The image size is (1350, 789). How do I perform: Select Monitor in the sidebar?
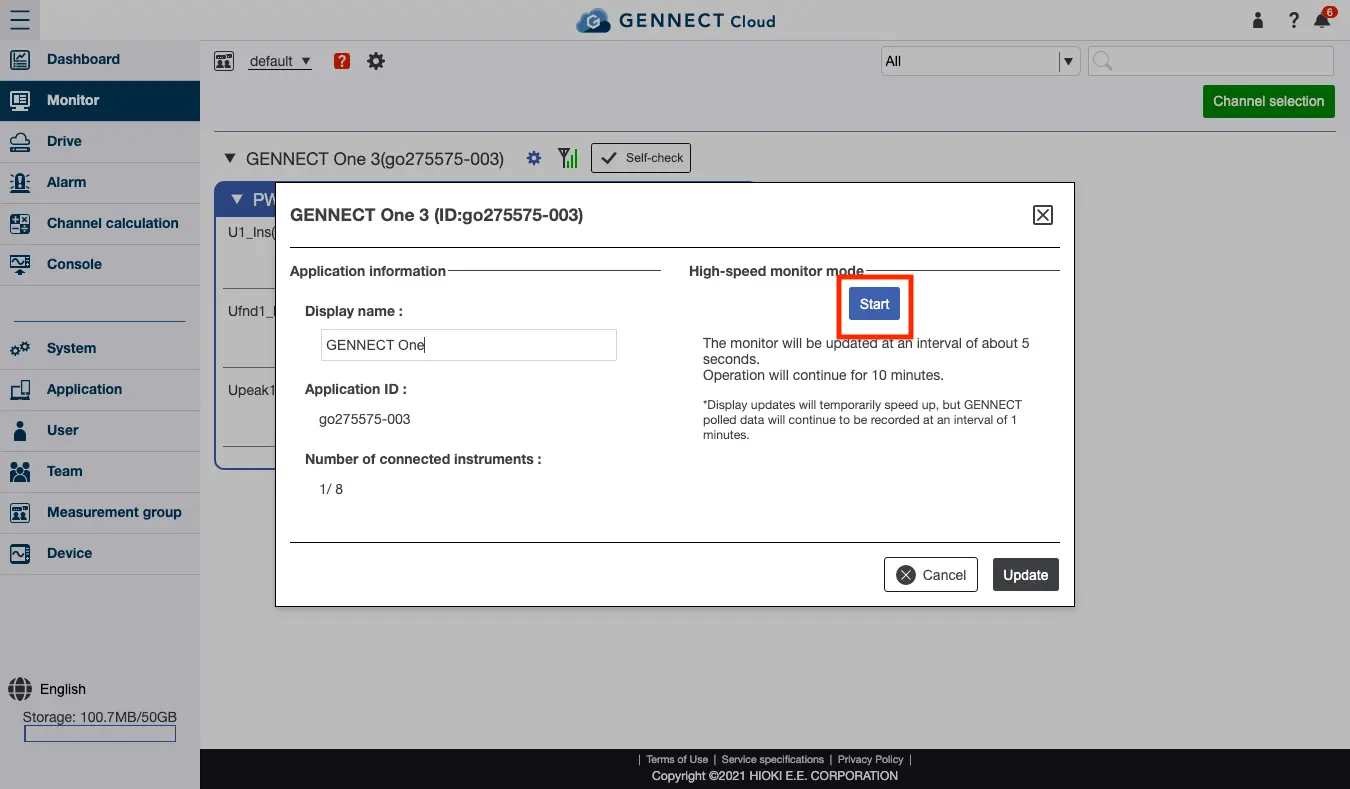pyautogui.click(x=100, y=101)
